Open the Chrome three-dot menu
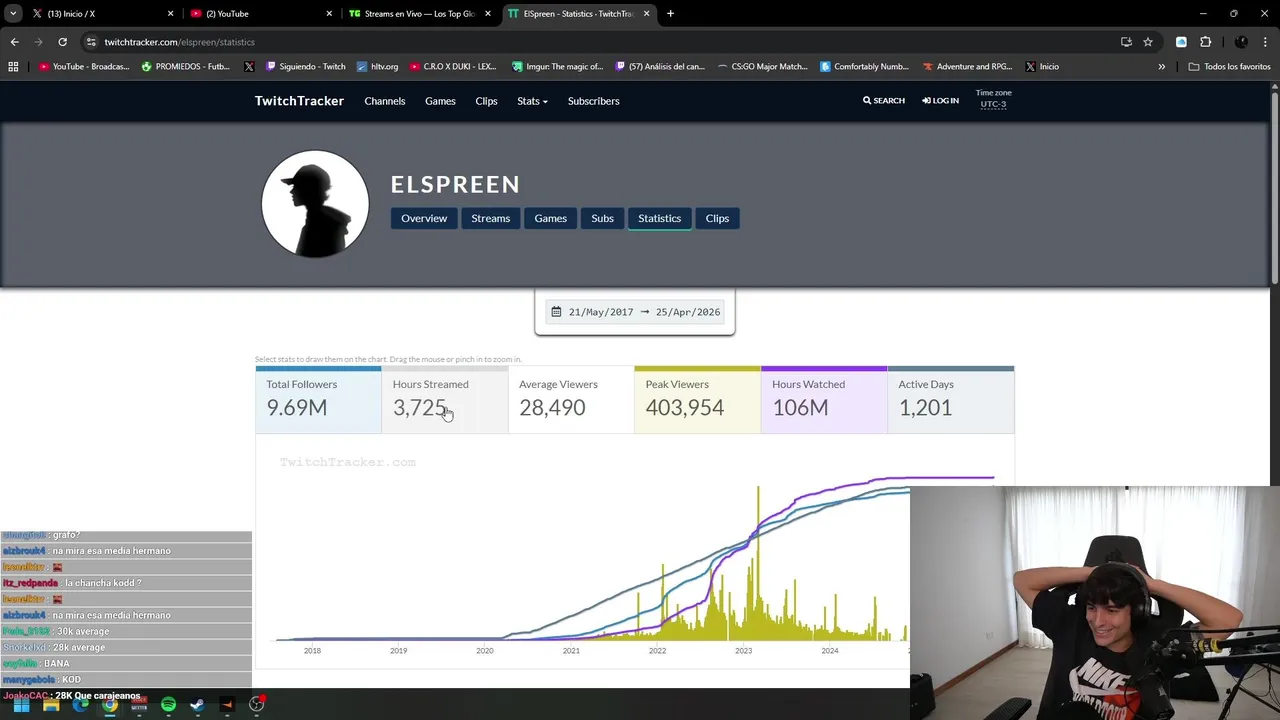 [x=1265, y=42]
